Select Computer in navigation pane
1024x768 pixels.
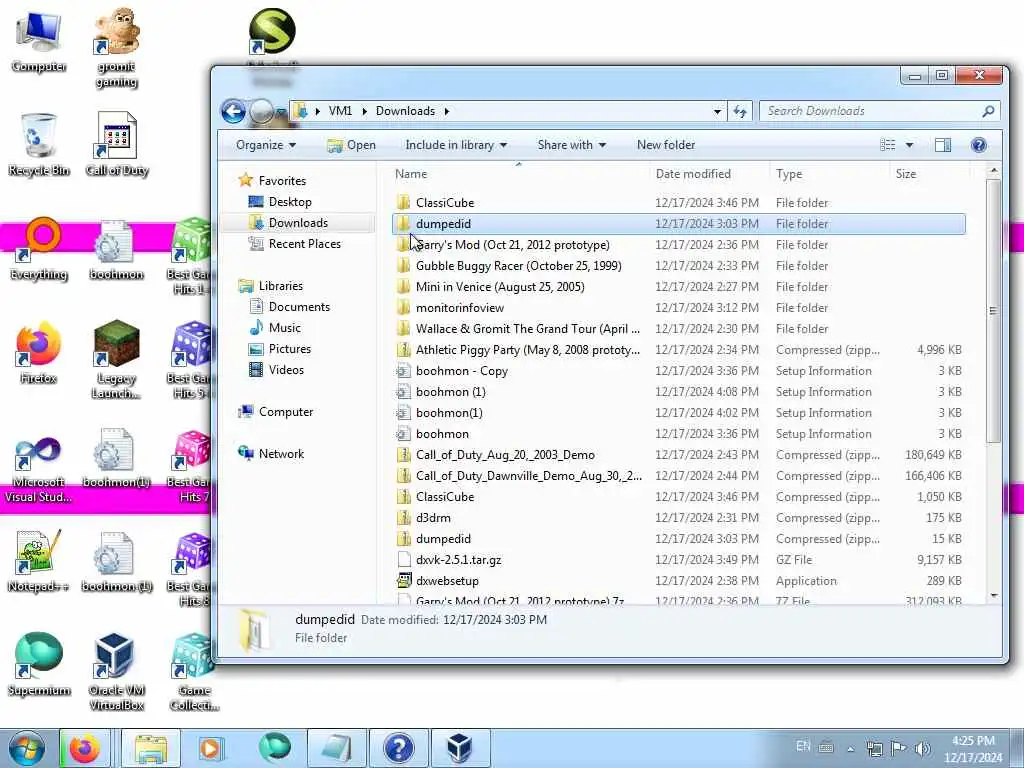(x=285, y=411)
